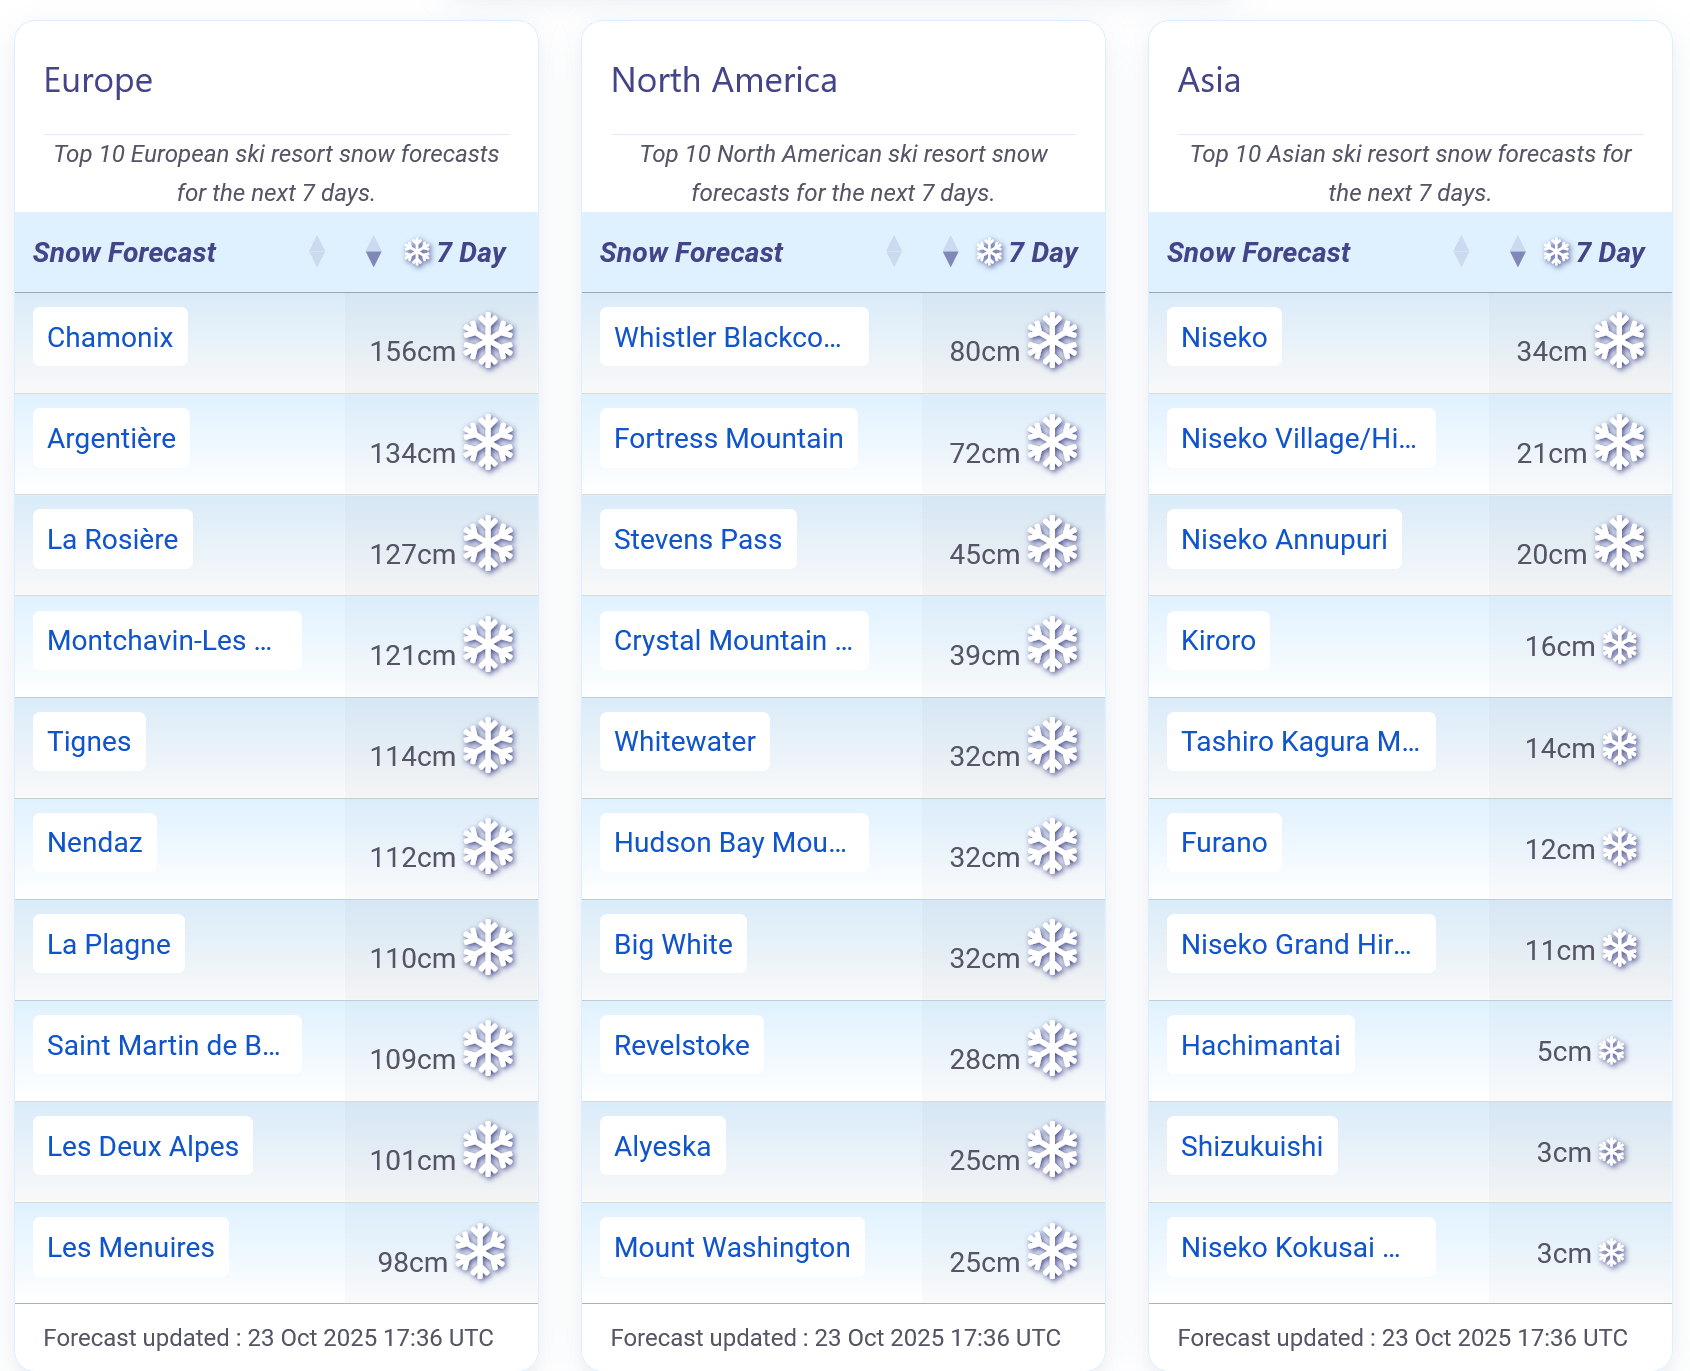1690x1371 pixels.
Task: Click the small snowflake next to Hachimantai's 5cm
Action: pos(1612,1051)
